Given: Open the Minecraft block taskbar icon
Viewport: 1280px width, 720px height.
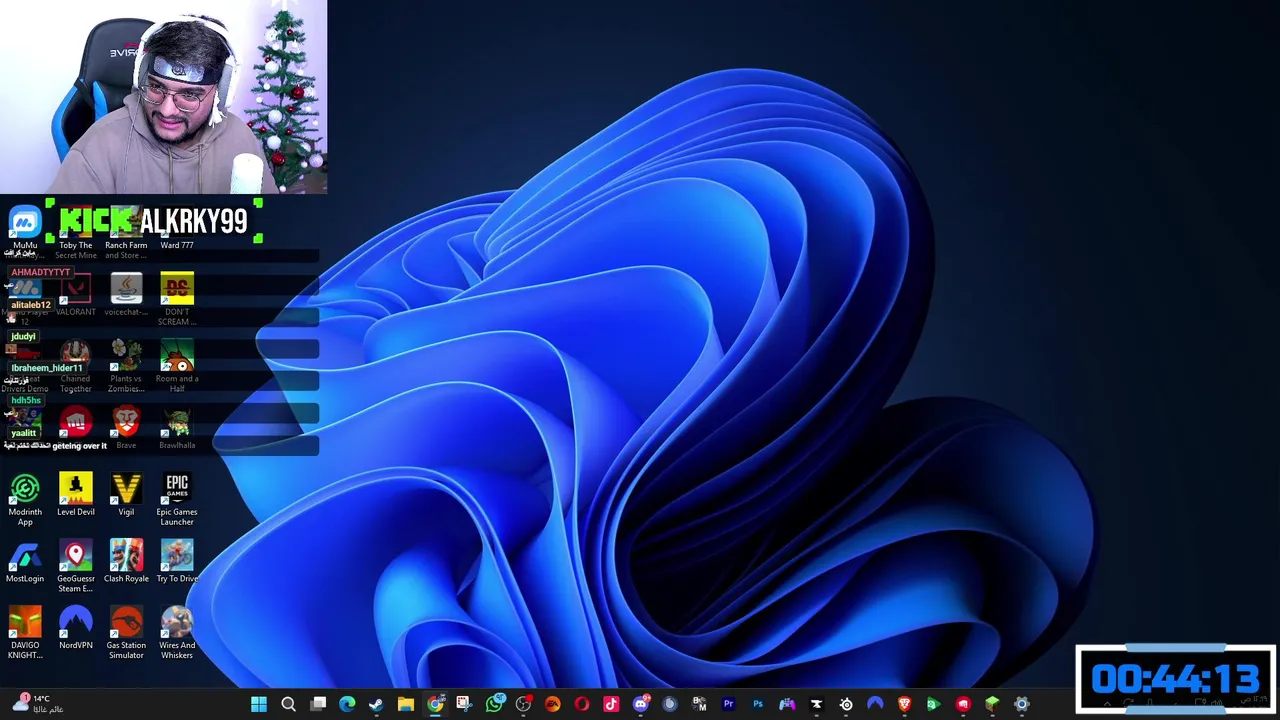Looking at the screenshot, I should (992, 704).
